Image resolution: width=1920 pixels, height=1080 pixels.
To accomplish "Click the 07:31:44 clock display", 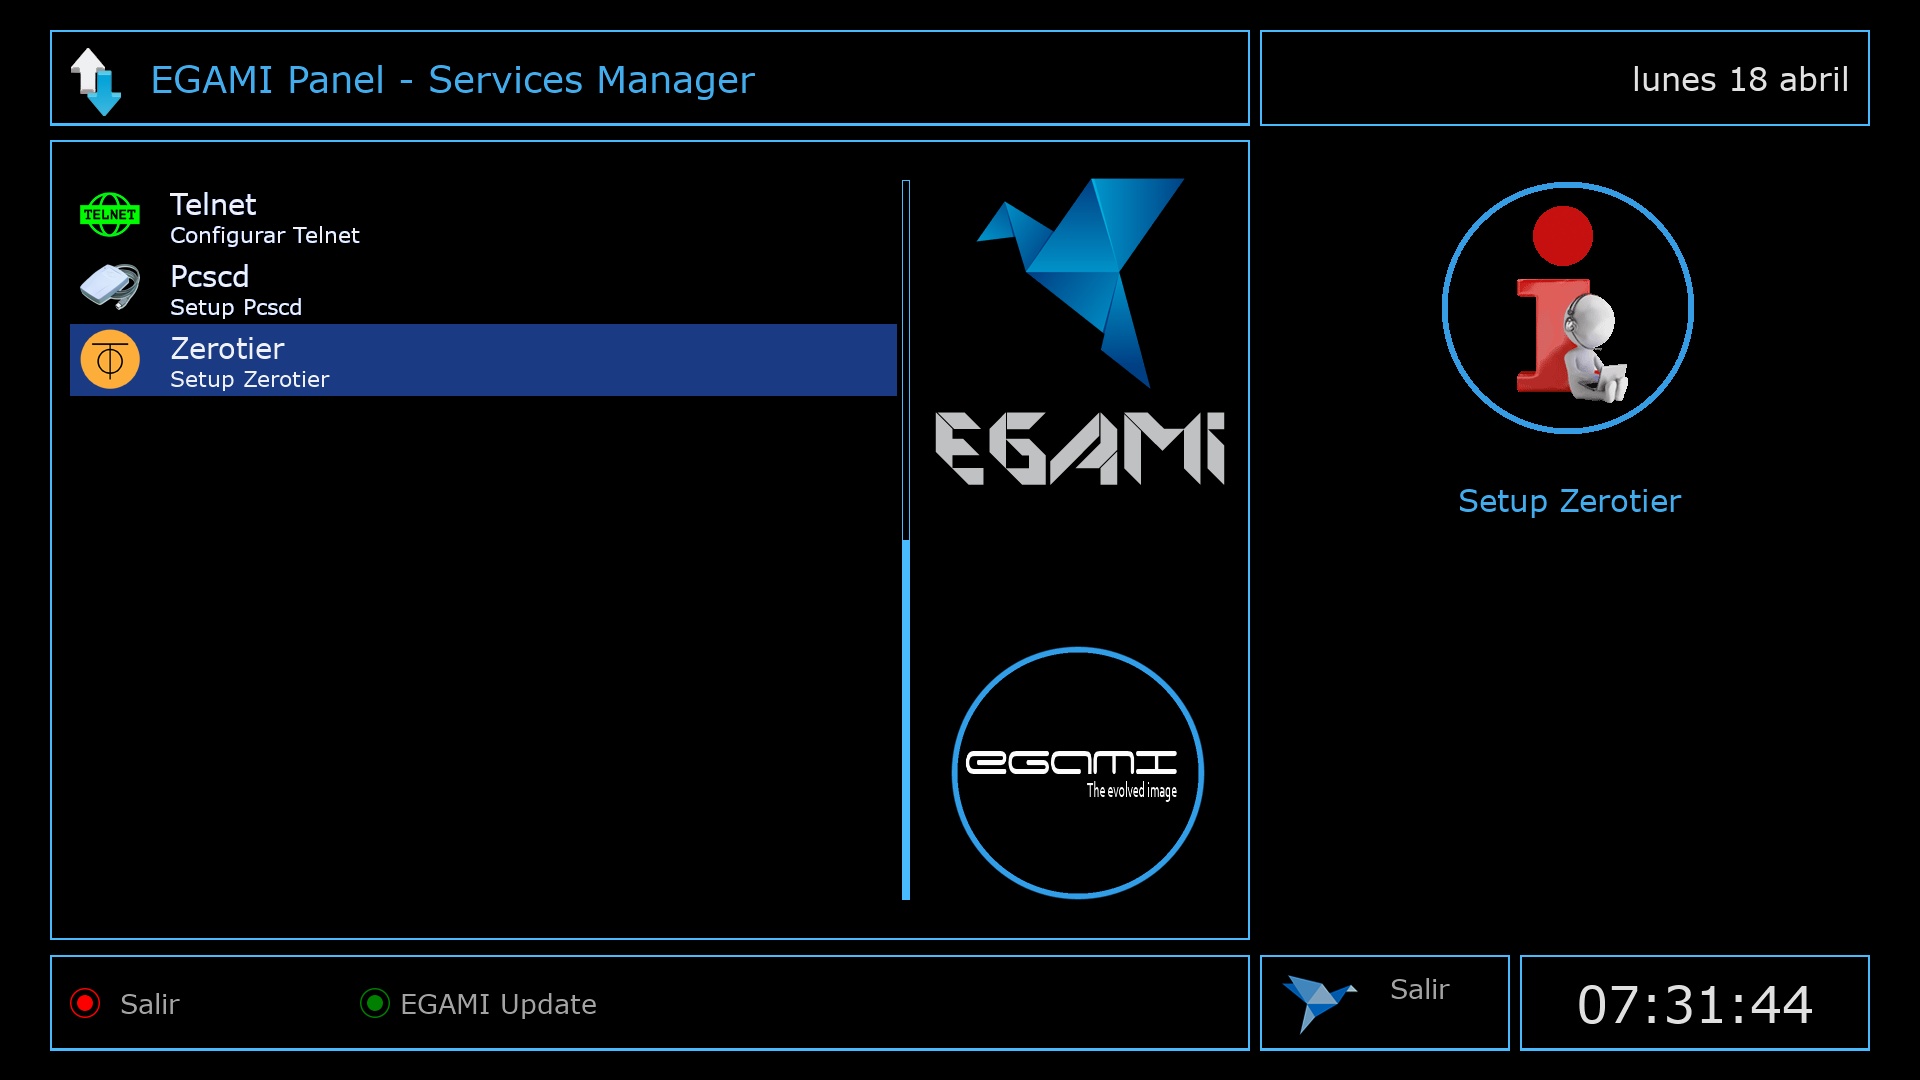I will click(1694, 1005).
